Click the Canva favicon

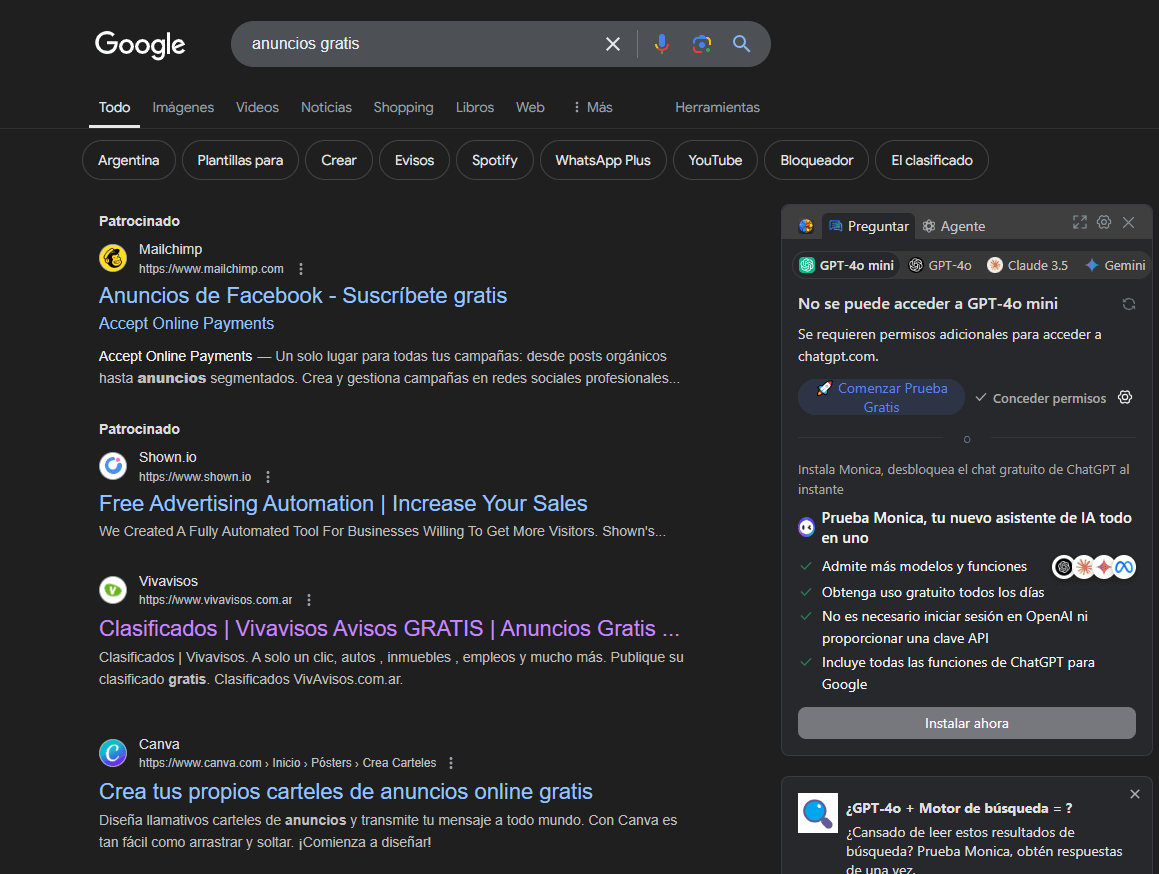pyautogui.click(x=113, y=753)
